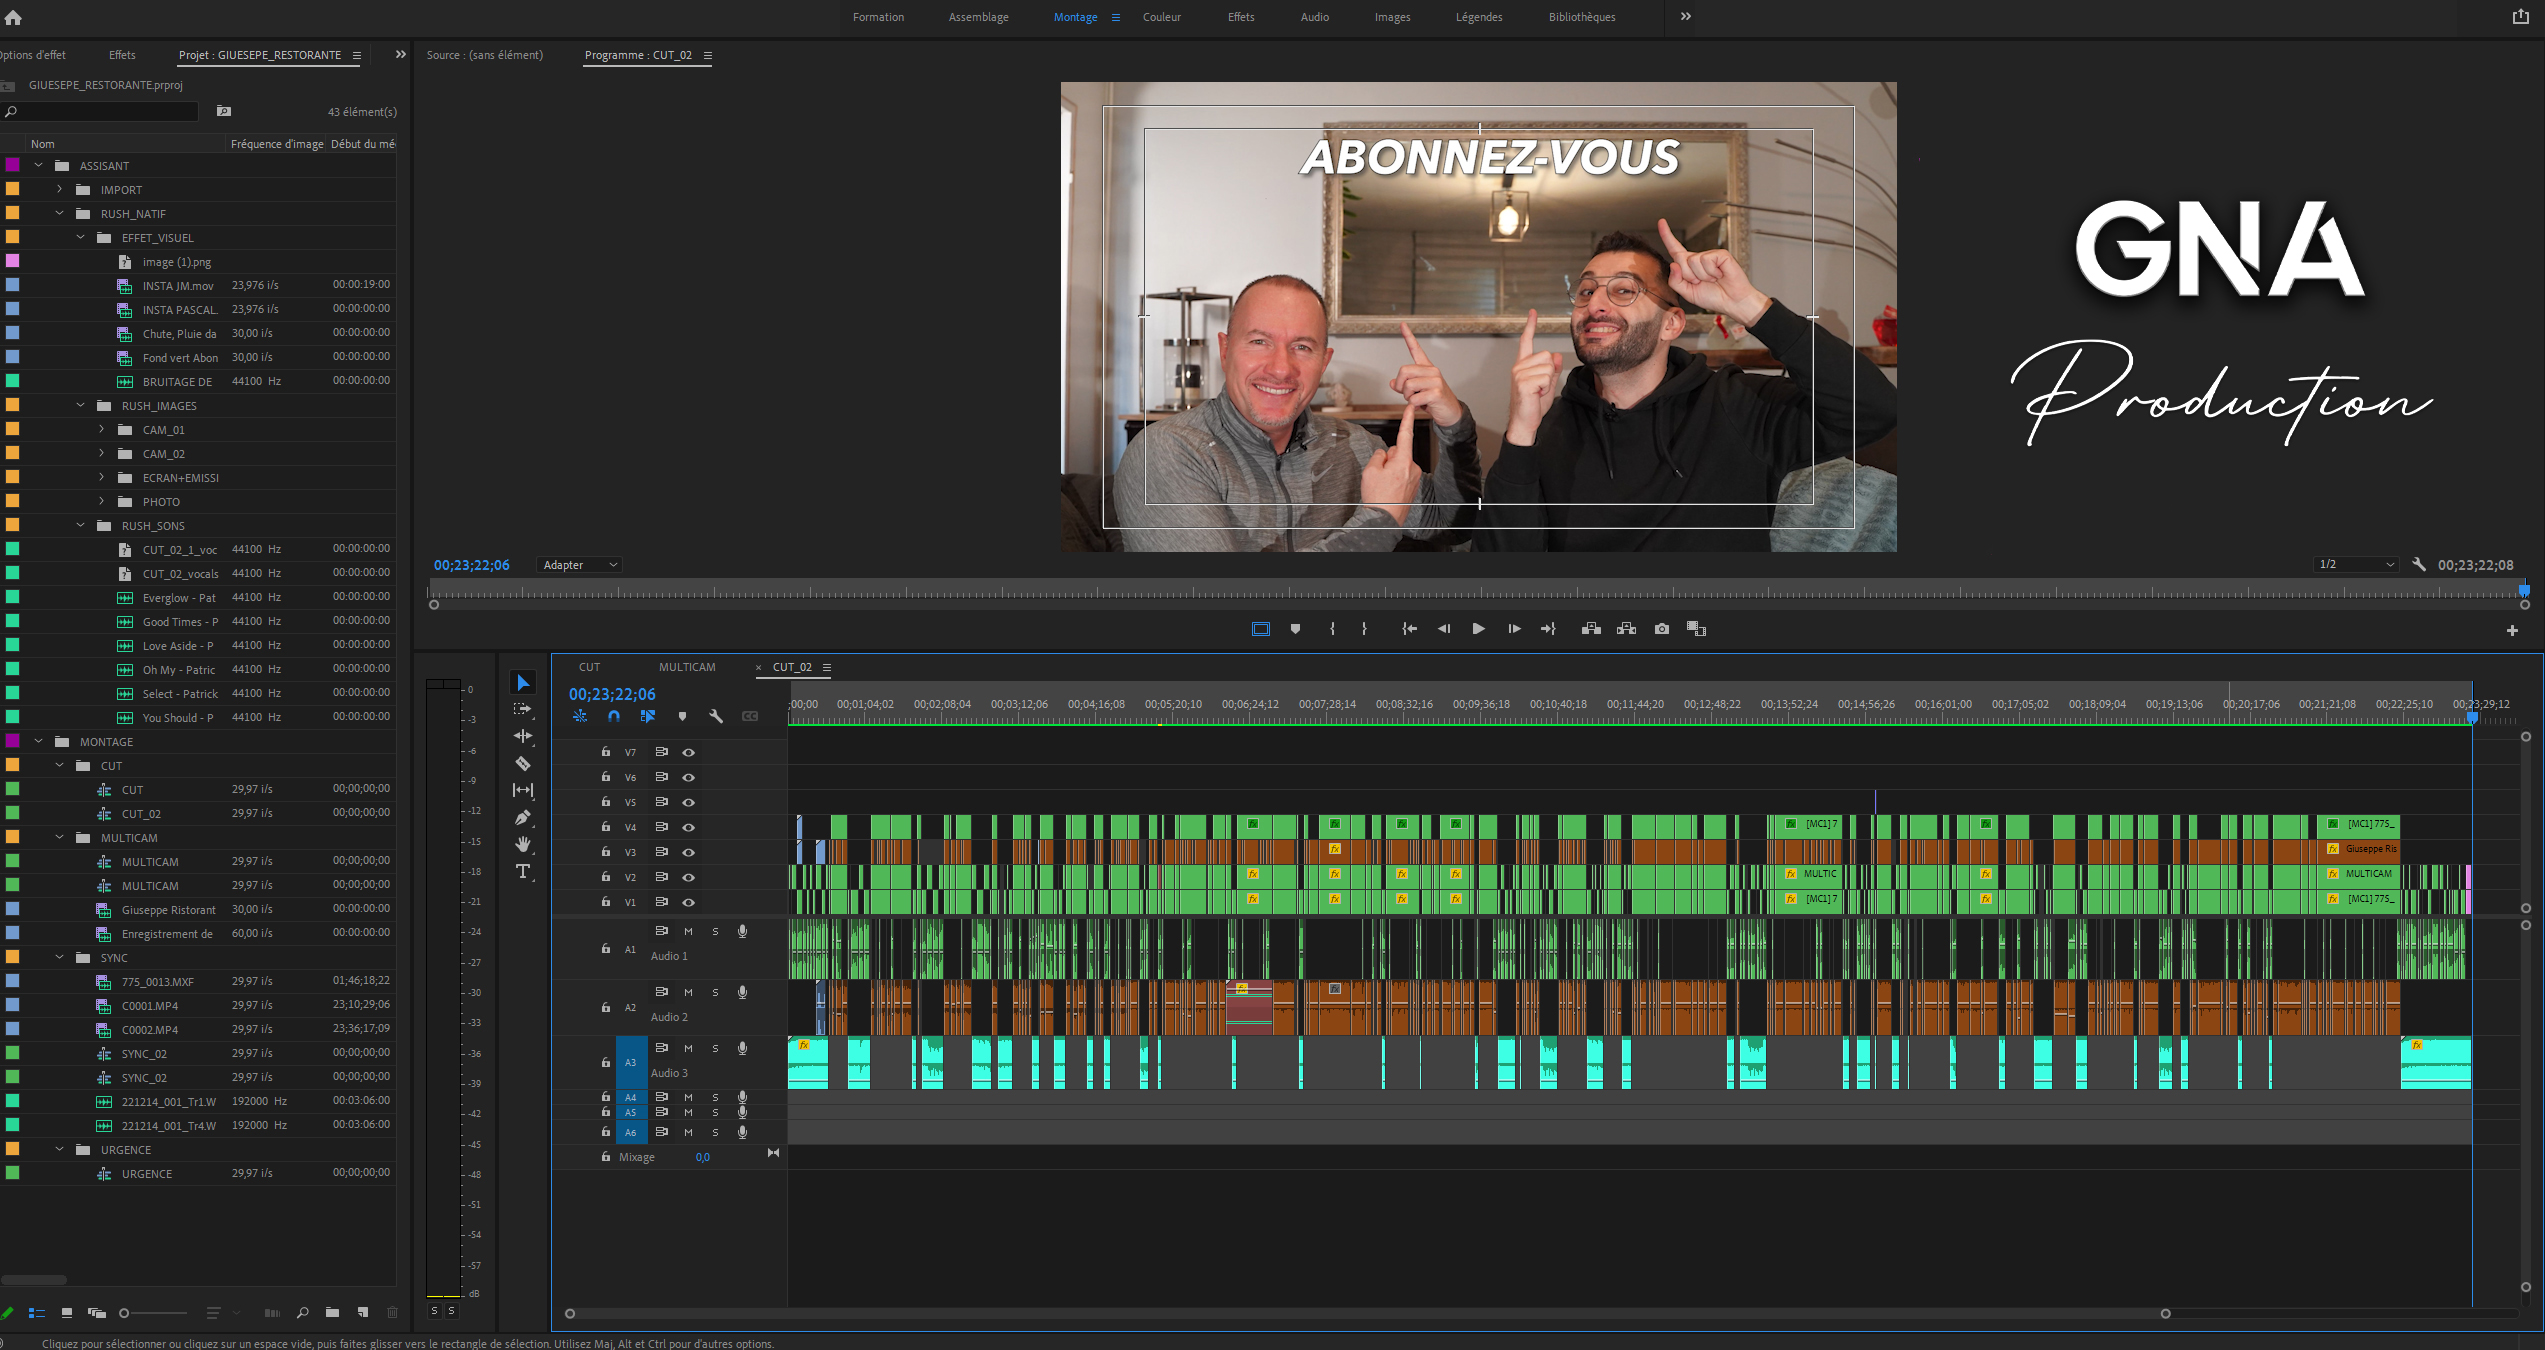Click the Mark Out button in program monitor
The height and width of the screenshot is (1350, 2545).
coord(1364,629)
